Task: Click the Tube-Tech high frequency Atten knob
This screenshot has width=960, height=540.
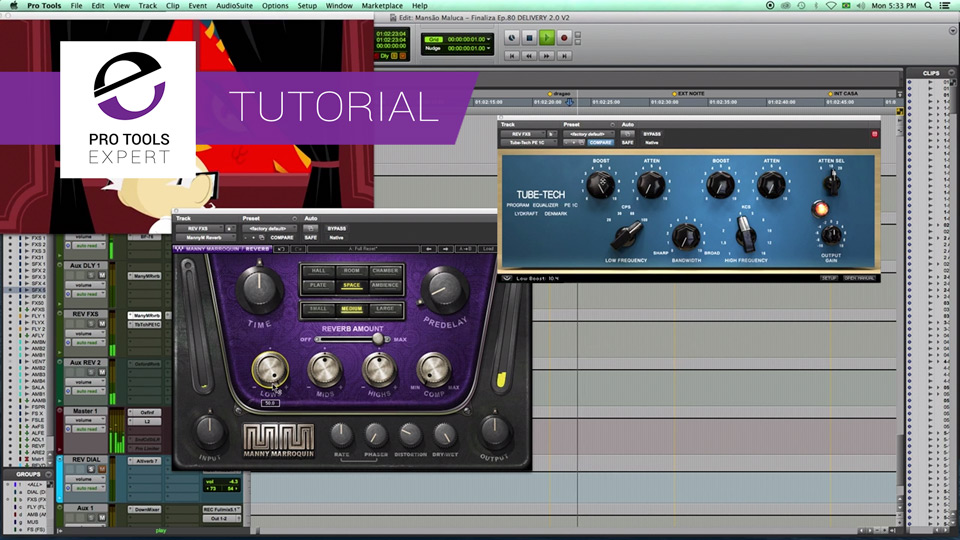Action: [771, 184]
